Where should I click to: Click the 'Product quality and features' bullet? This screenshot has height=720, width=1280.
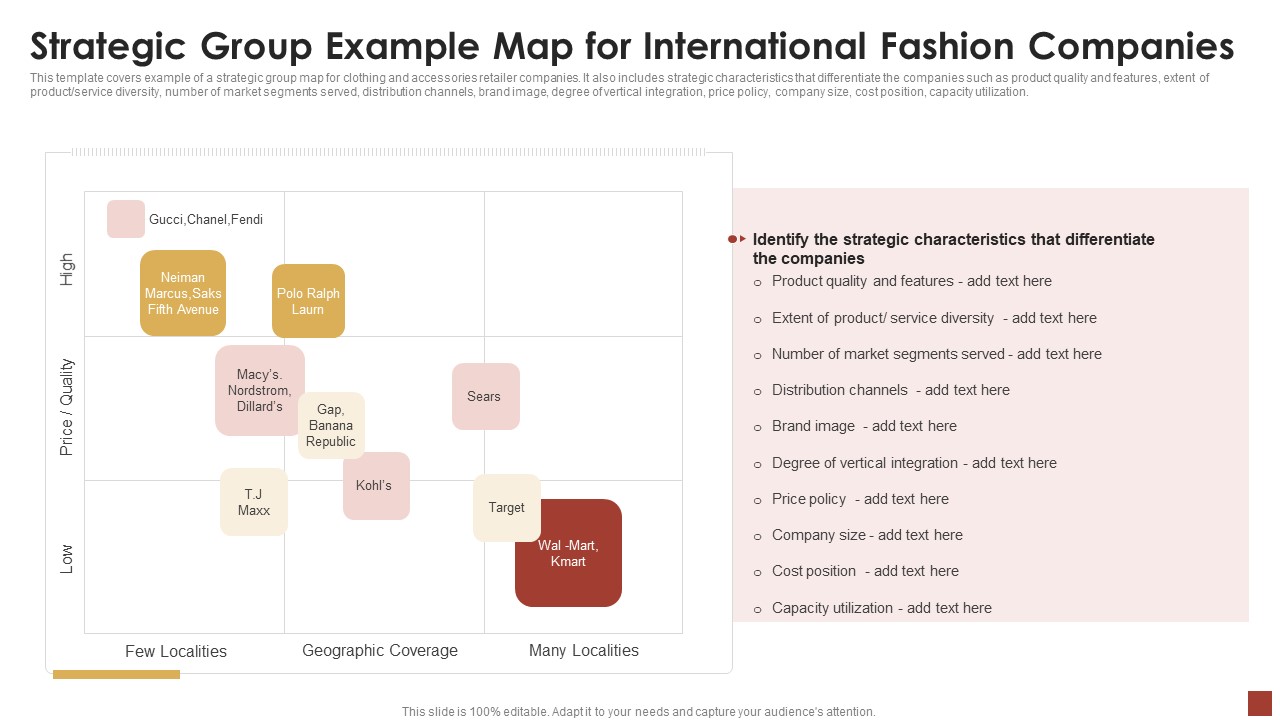click(912, 281)
